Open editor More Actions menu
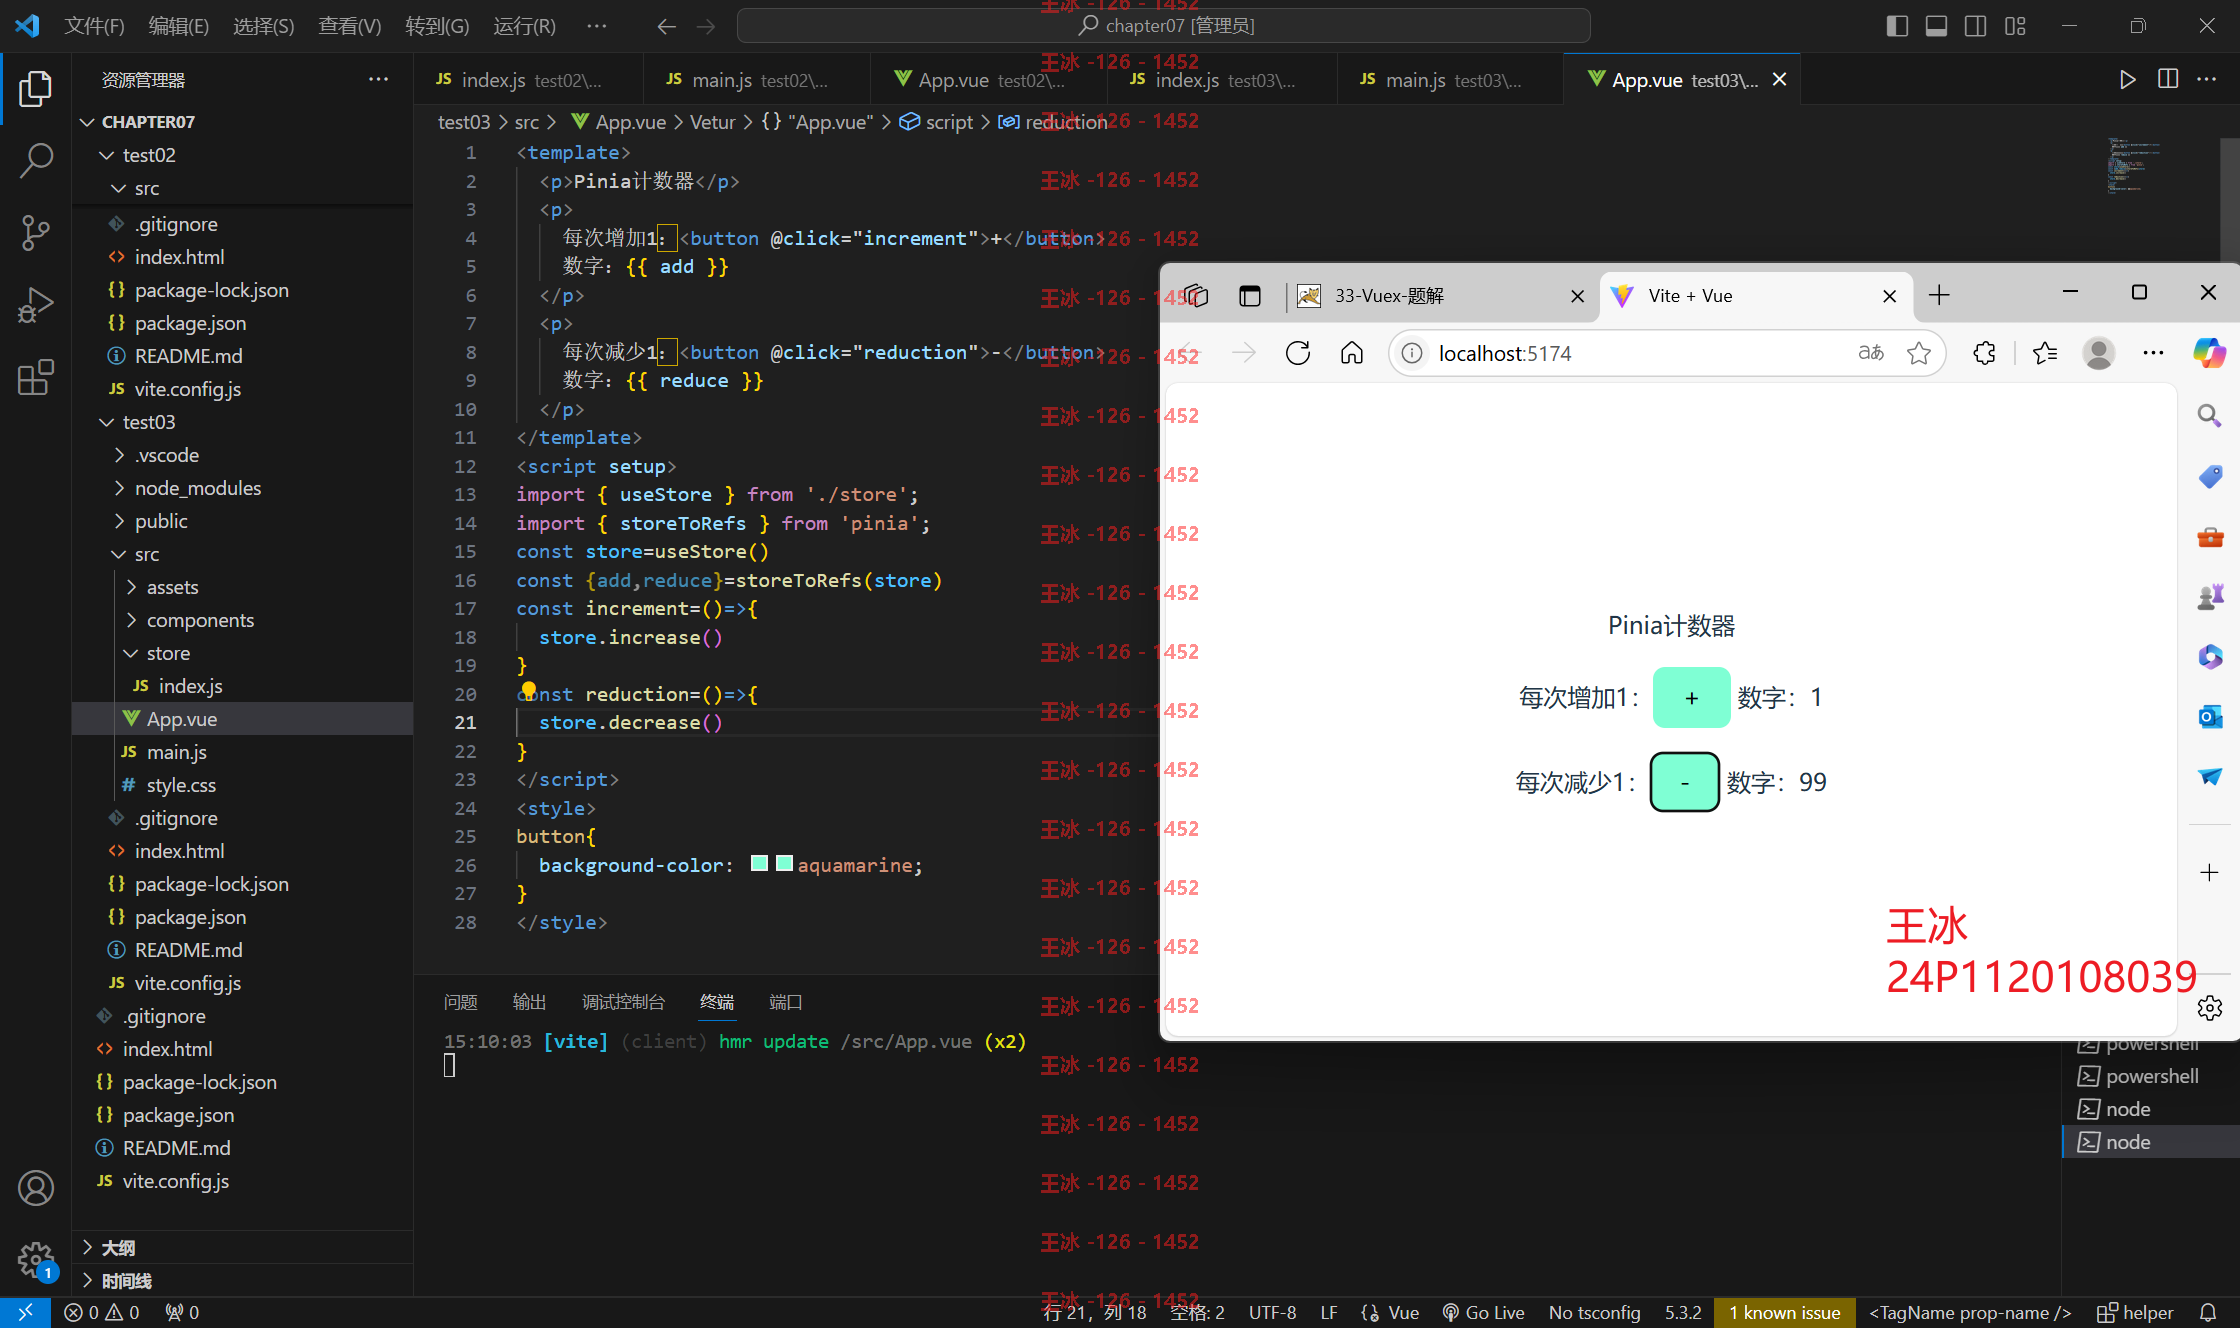 click(2206, 79)
